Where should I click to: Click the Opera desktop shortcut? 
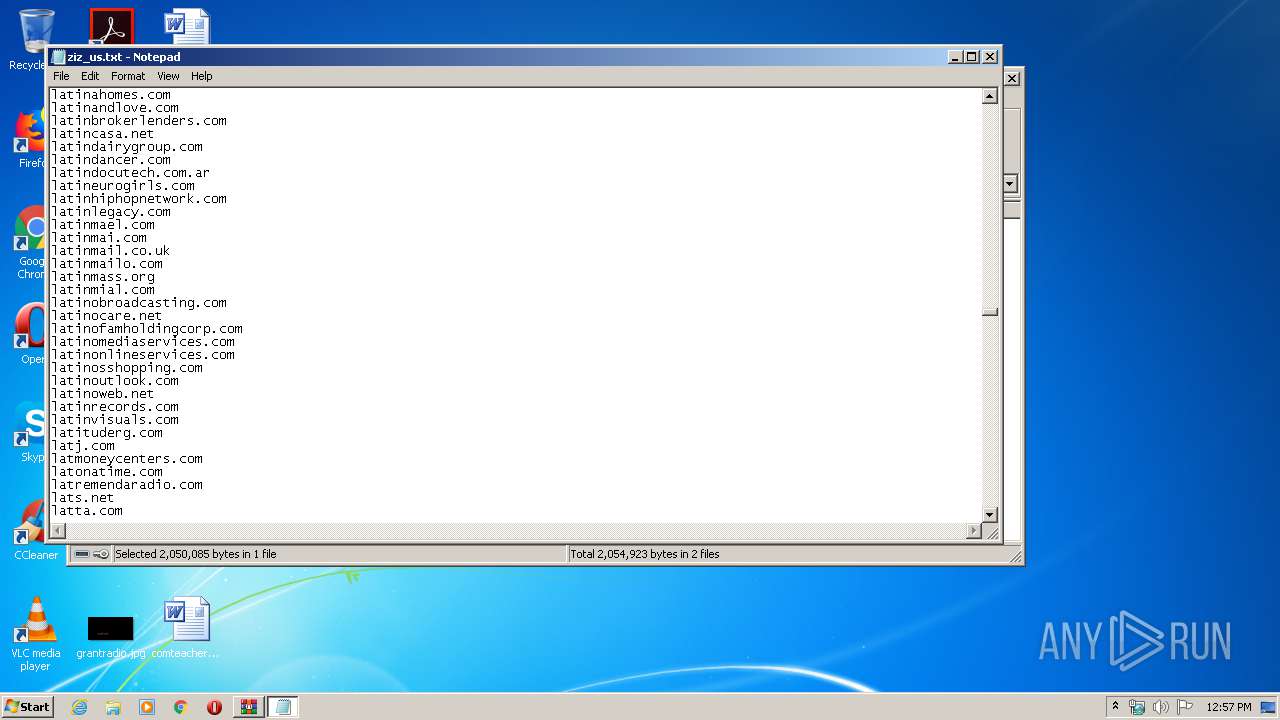tap(30, 333)
